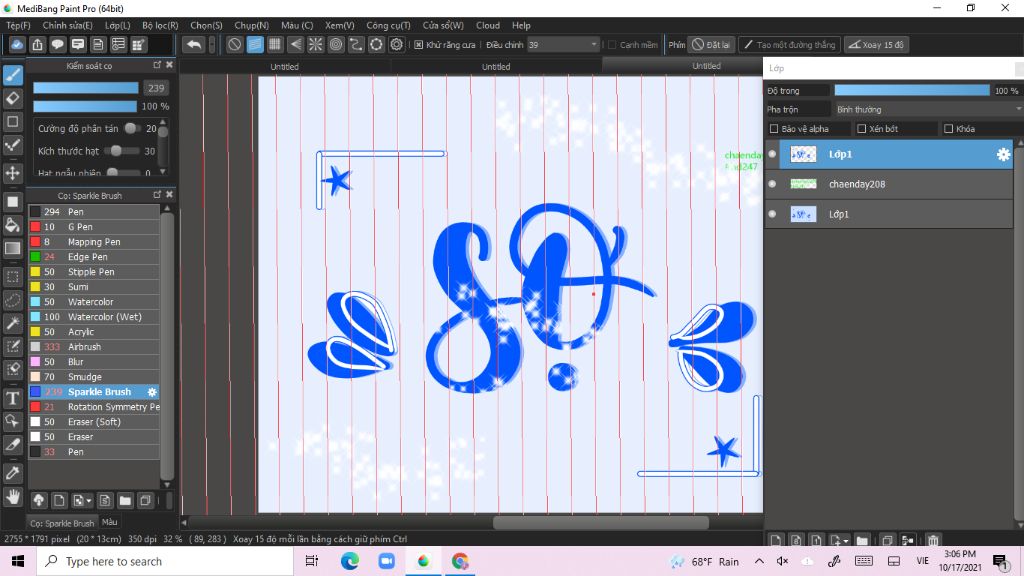The width and height of the screenshot is (1024, 576).
Task: Close the Sparkle Brush list panel
Action: 170,195
